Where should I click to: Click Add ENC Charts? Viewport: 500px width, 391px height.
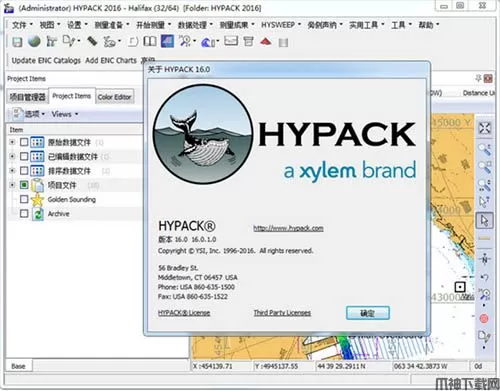(111, 60)
